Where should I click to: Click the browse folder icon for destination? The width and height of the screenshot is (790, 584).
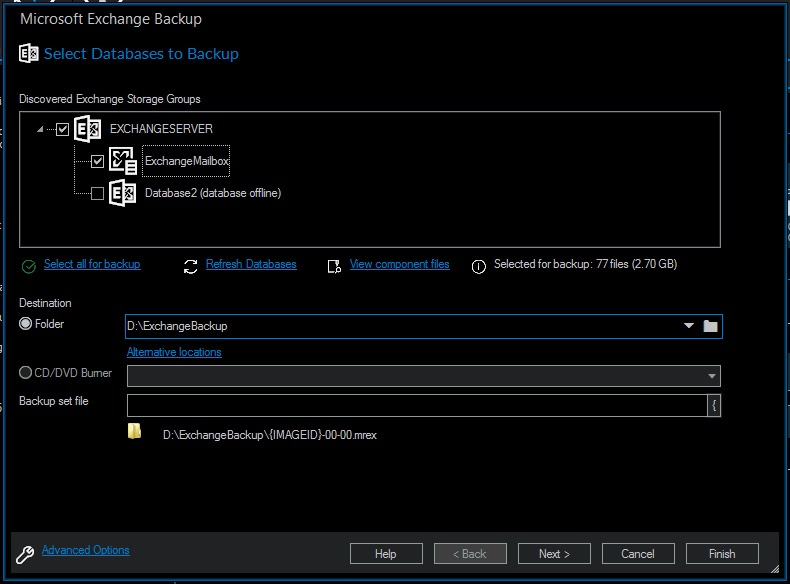coord(710,326)
